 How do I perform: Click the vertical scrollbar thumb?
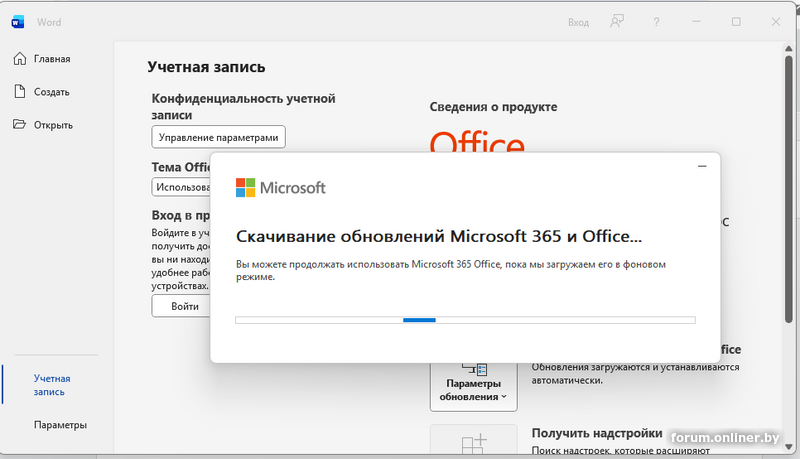[x=789, y=189]
